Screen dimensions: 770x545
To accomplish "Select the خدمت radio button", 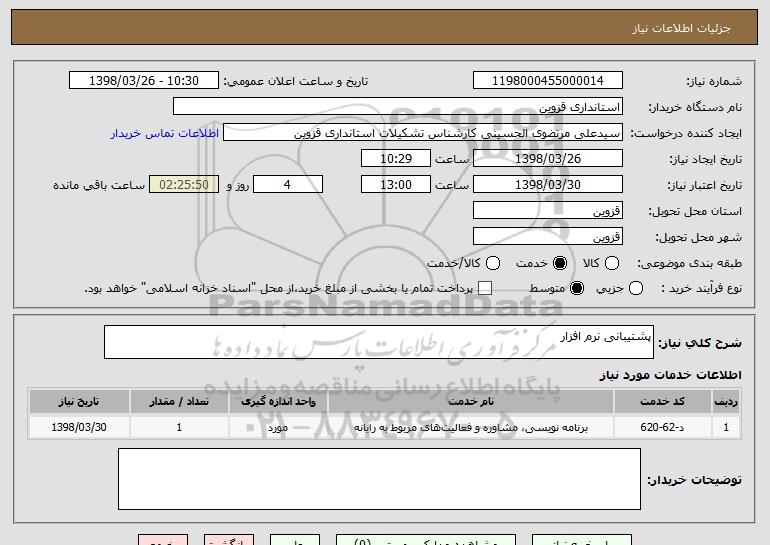I will [560, 263].
